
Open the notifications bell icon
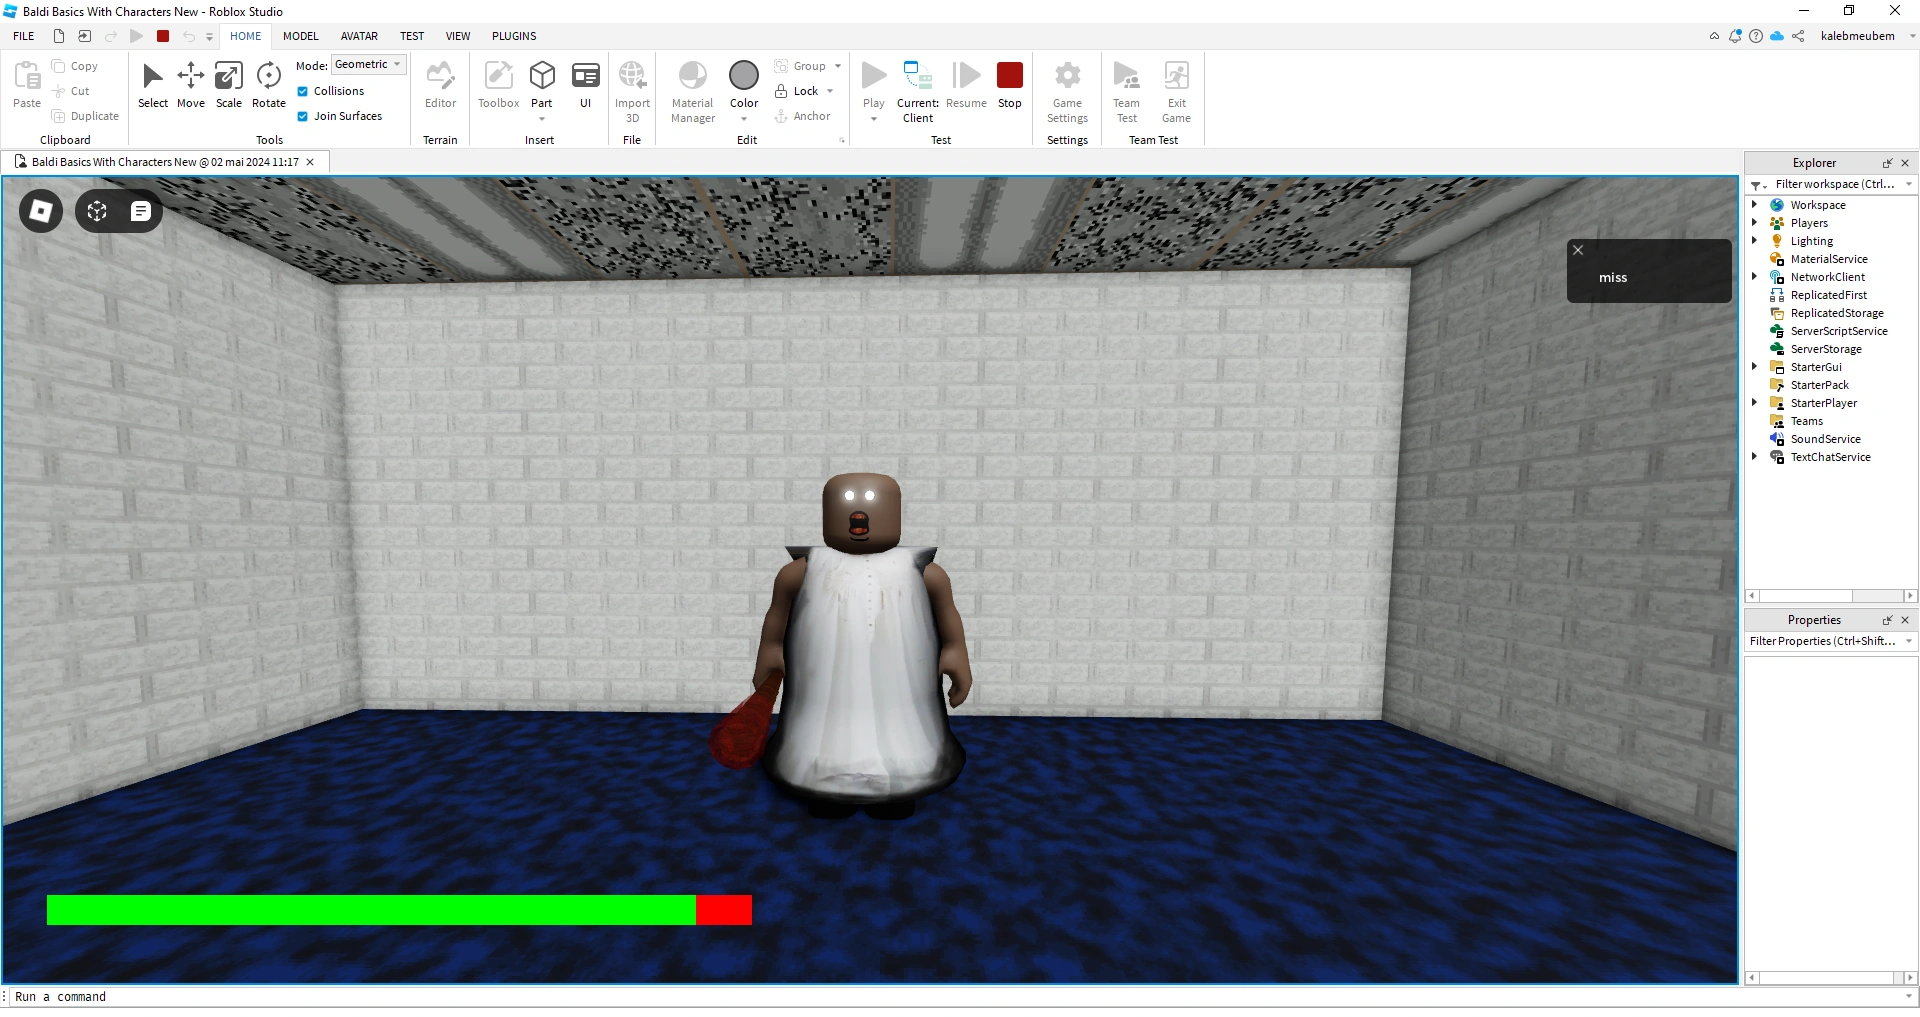[1735, 36]
